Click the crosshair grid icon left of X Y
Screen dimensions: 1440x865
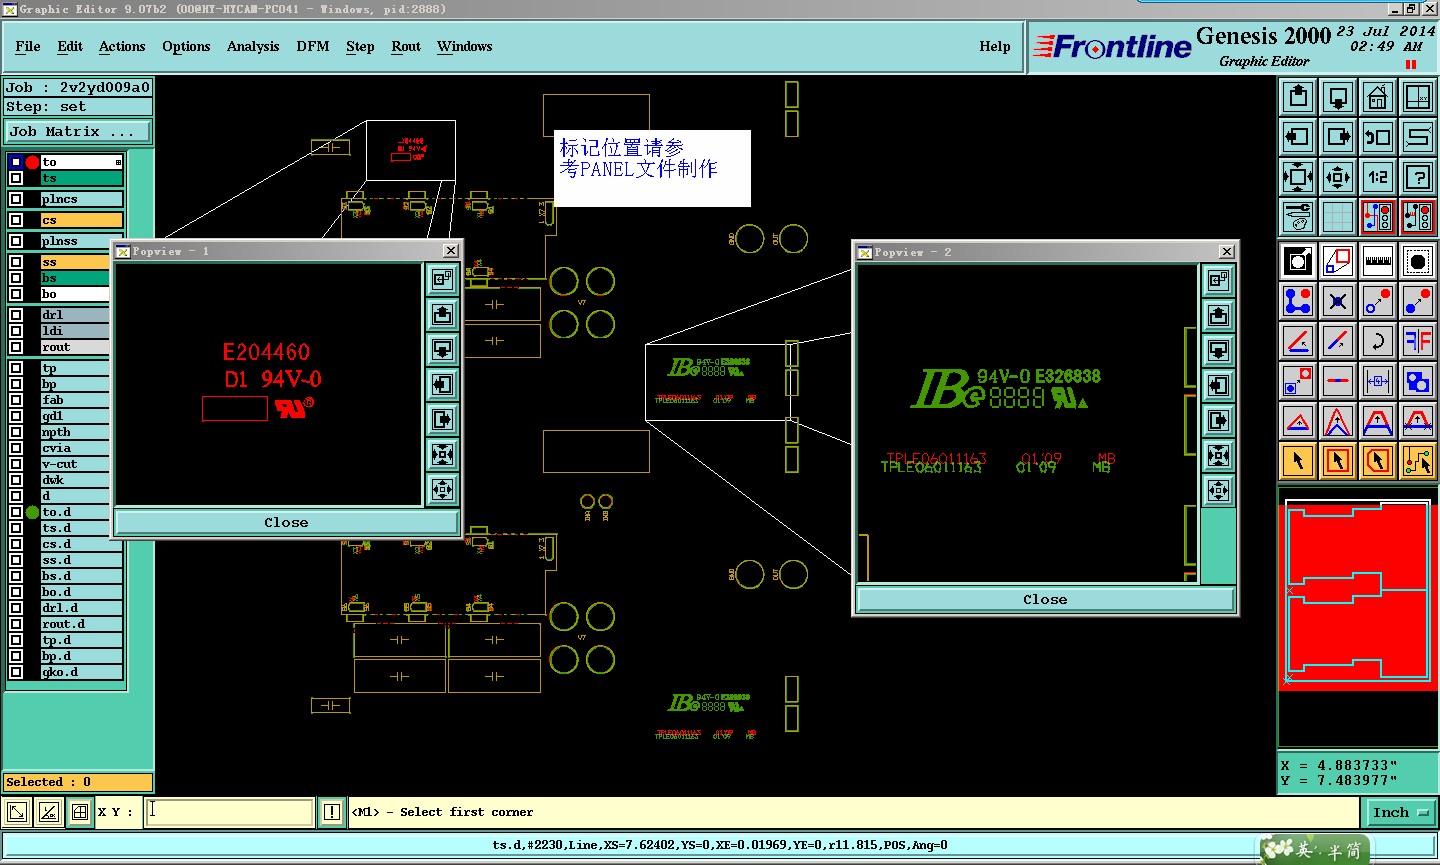pos(80,812)
